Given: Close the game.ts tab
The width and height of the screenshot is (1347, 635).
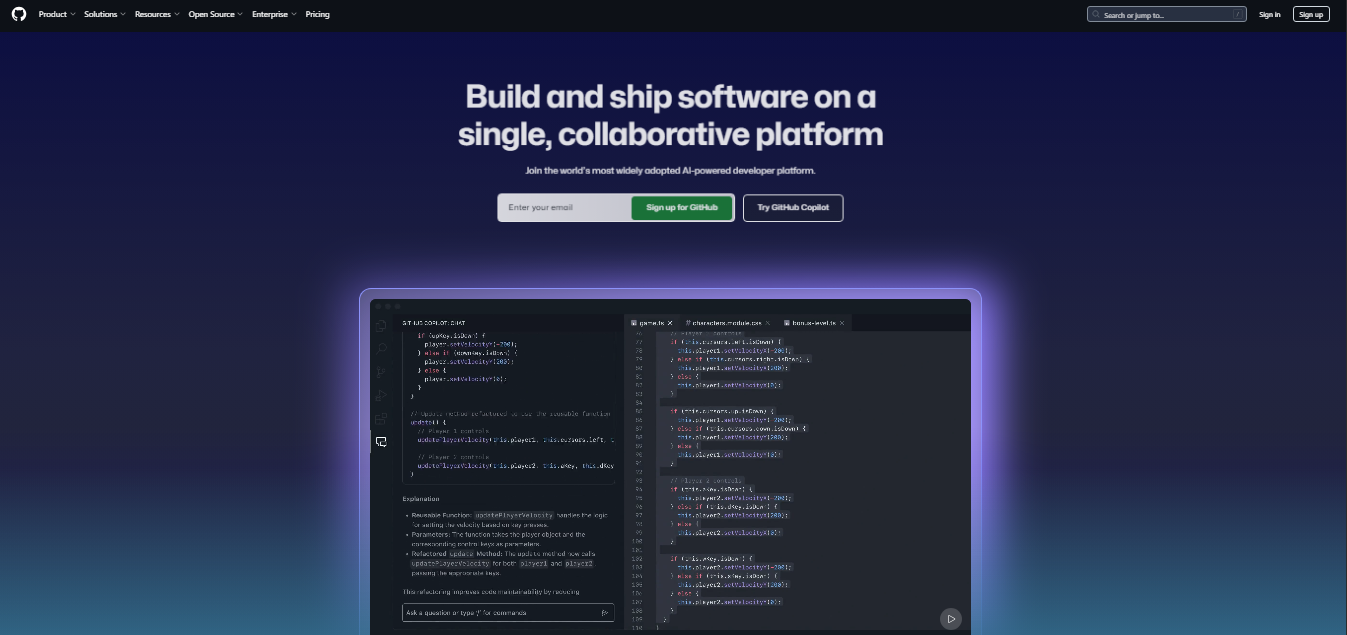Looking at the screenshot, I should (668, 323).
